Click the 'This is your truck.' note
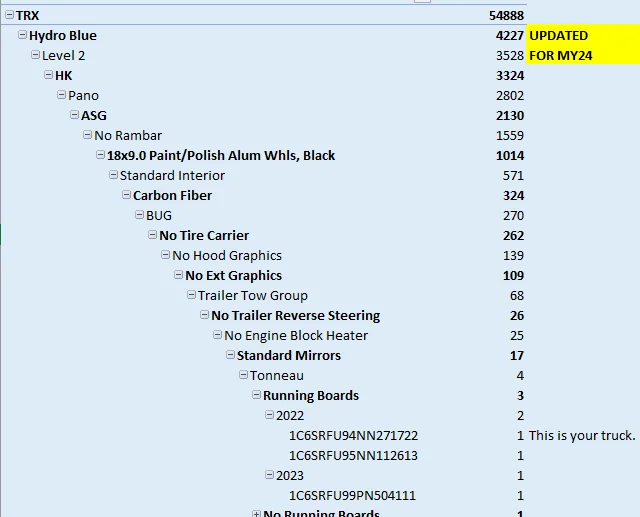The width and height of the screenshot is (640, 517). tap(582, 435)
